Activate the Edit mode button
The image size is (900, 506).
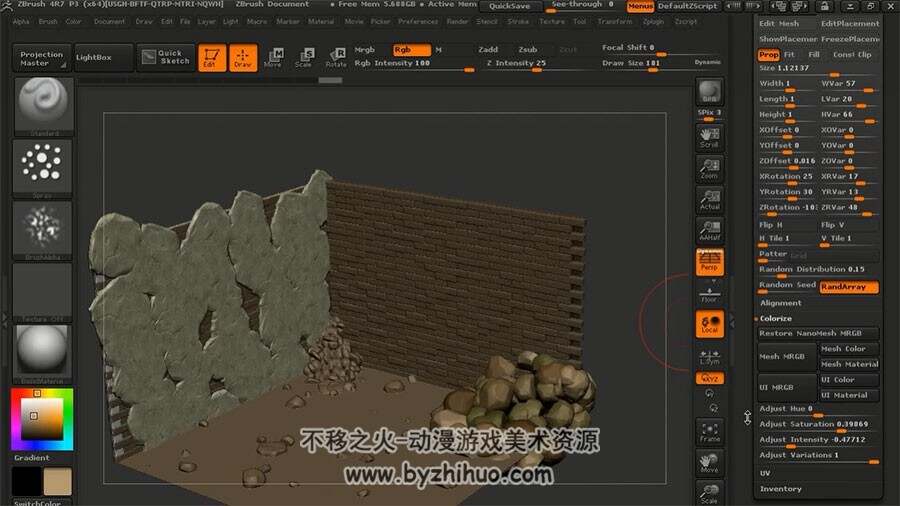click(x=212, y=57)
